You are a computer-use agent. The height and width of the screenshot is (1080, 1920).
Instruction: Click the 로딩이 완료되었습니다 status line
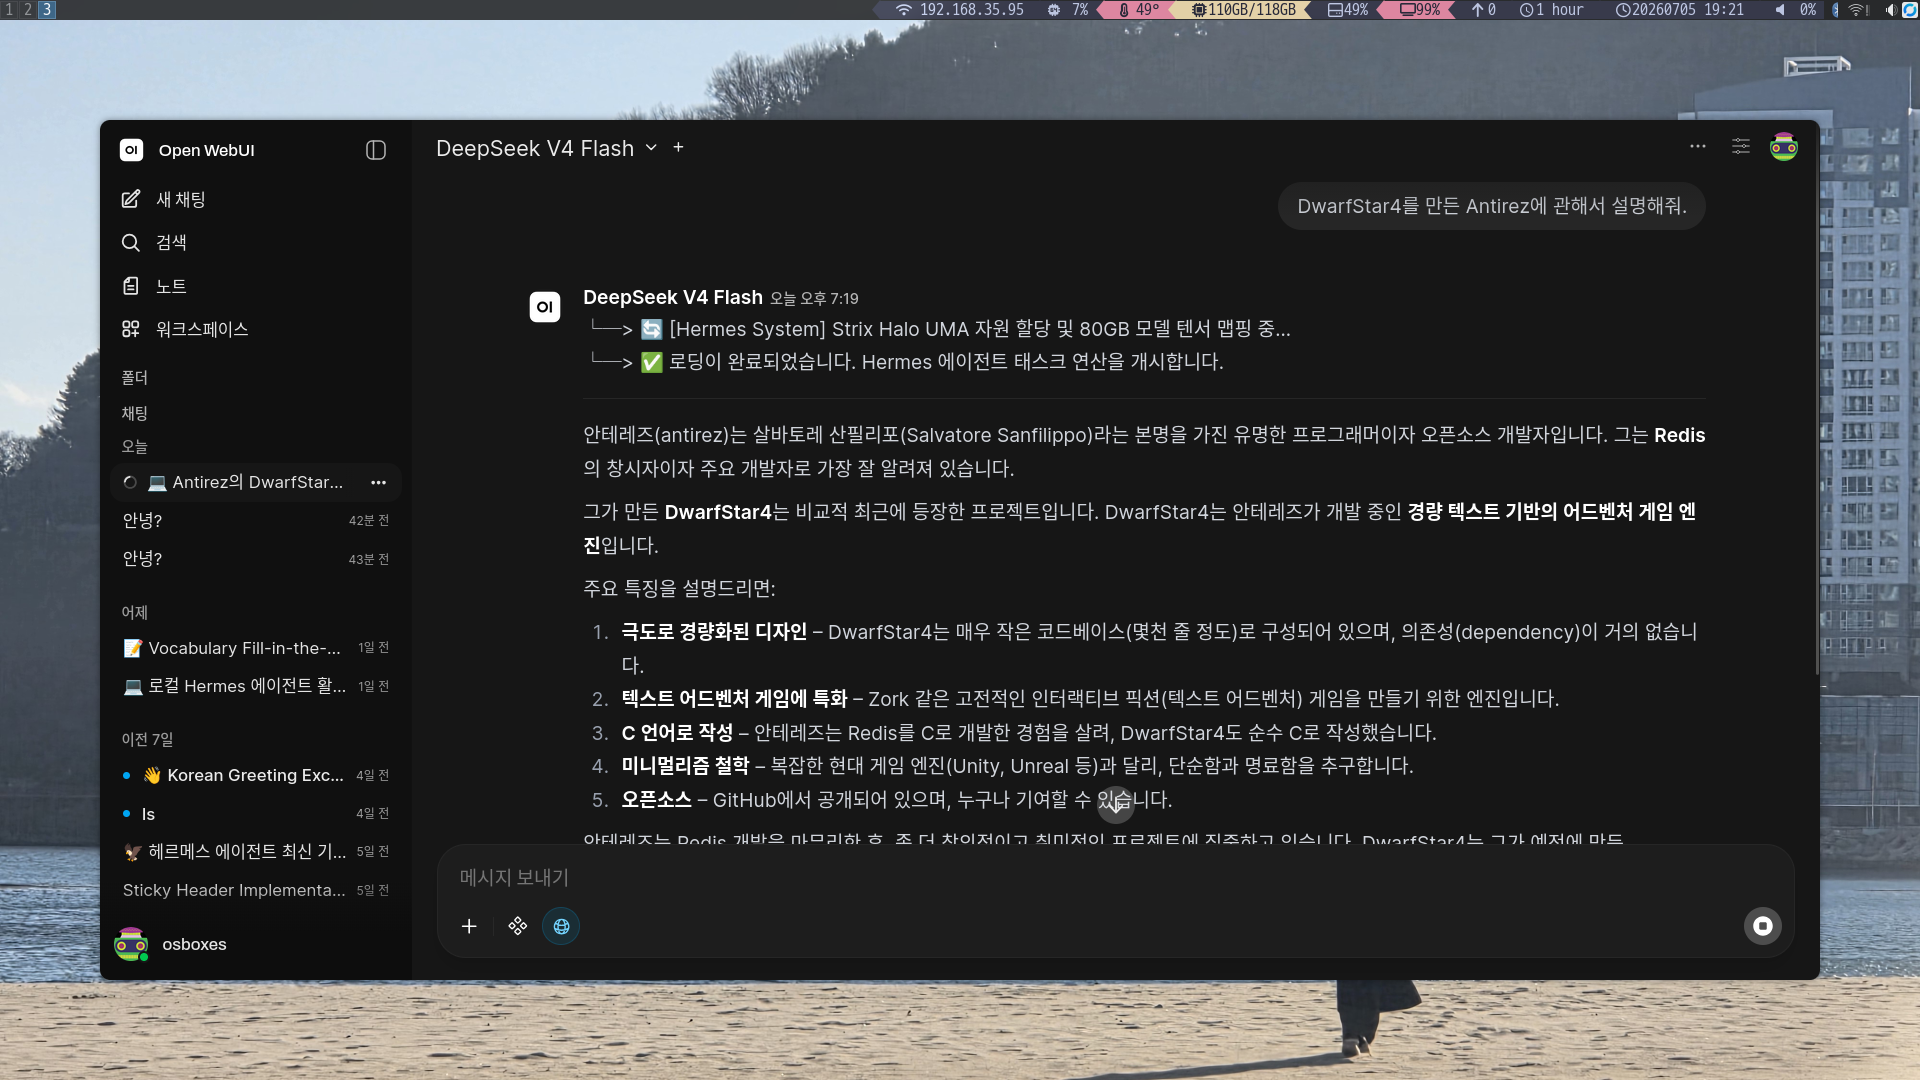[x=907, y=362]
